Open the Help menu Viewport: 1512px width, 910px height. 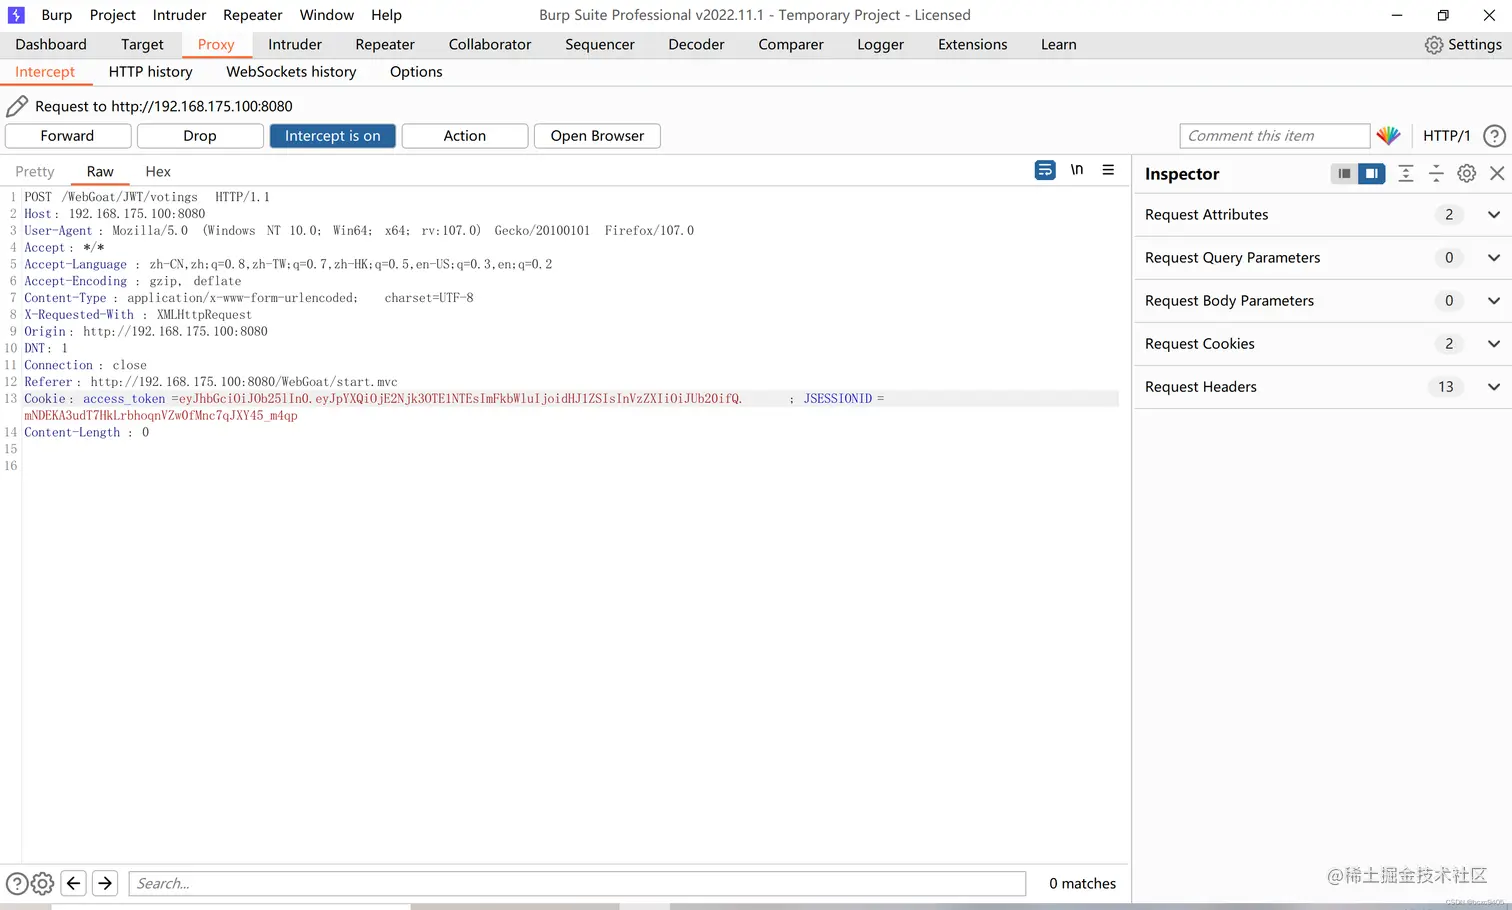point(386,15)
